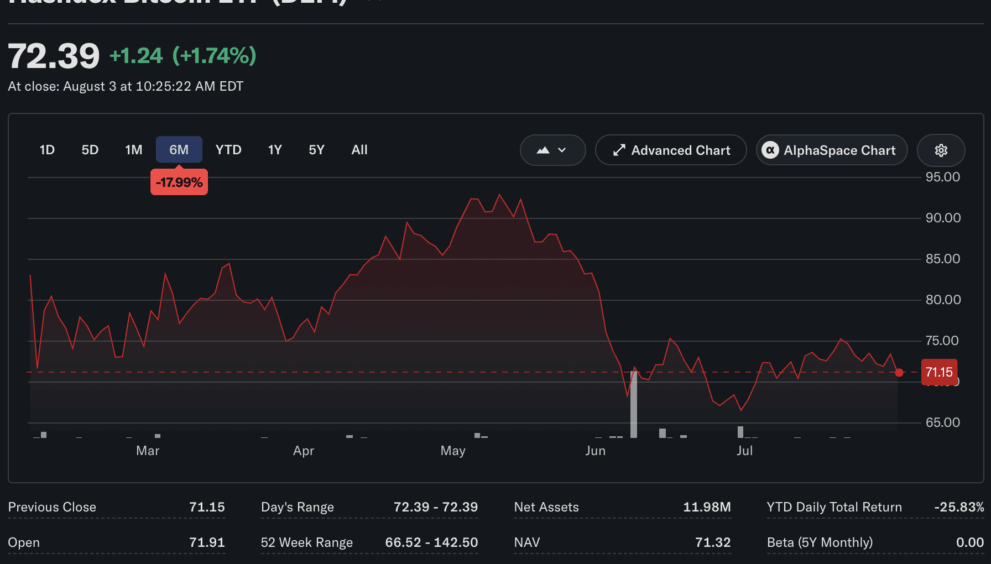Click the 11.98M net assets value
Viewport: 991px width, 564px height.
pyautogui.click(x=707, y=507)
